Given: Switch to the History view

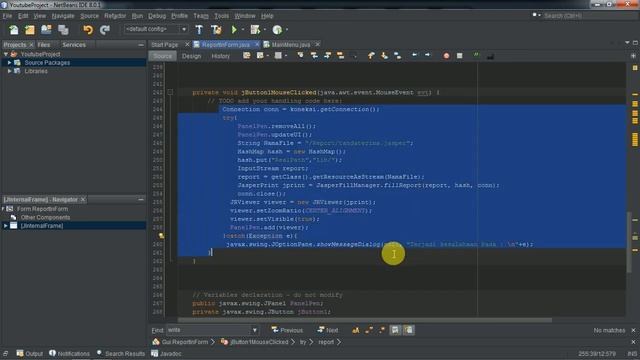Looking at the screenshot, I should [x=221, y=56].
